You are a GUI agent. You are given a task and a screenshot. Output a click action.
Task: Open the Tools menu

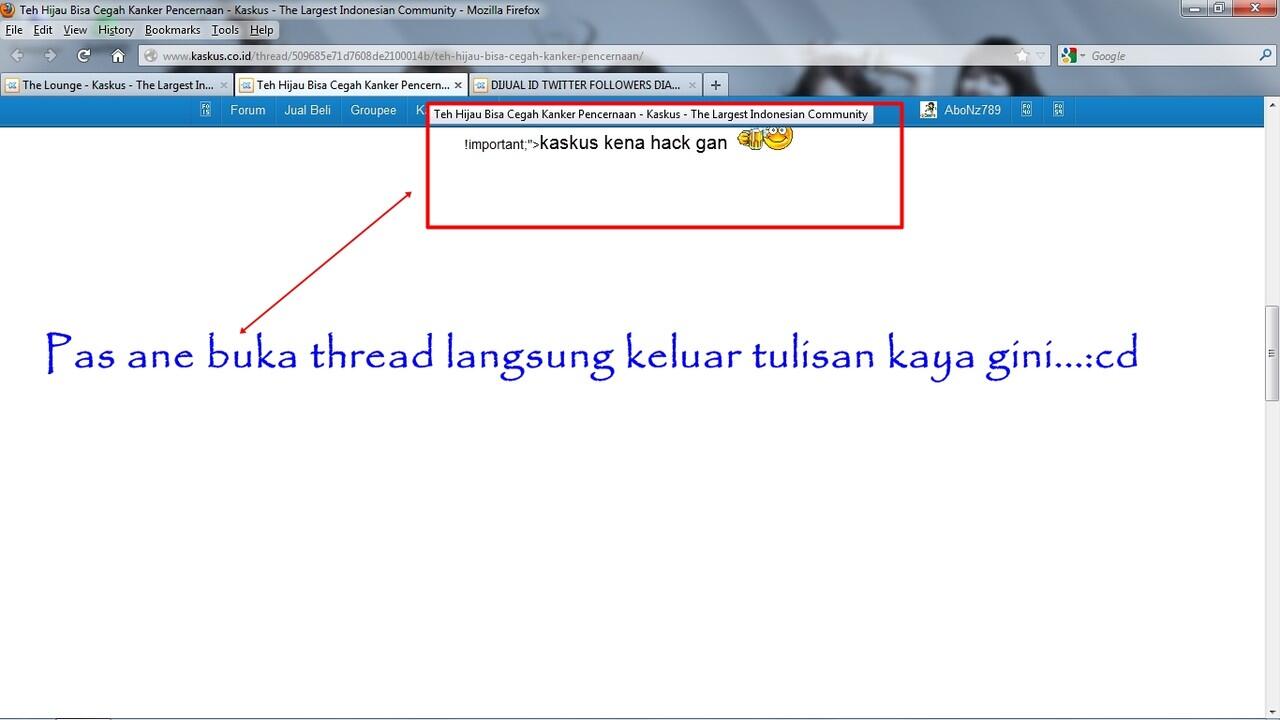click(225, 30)
